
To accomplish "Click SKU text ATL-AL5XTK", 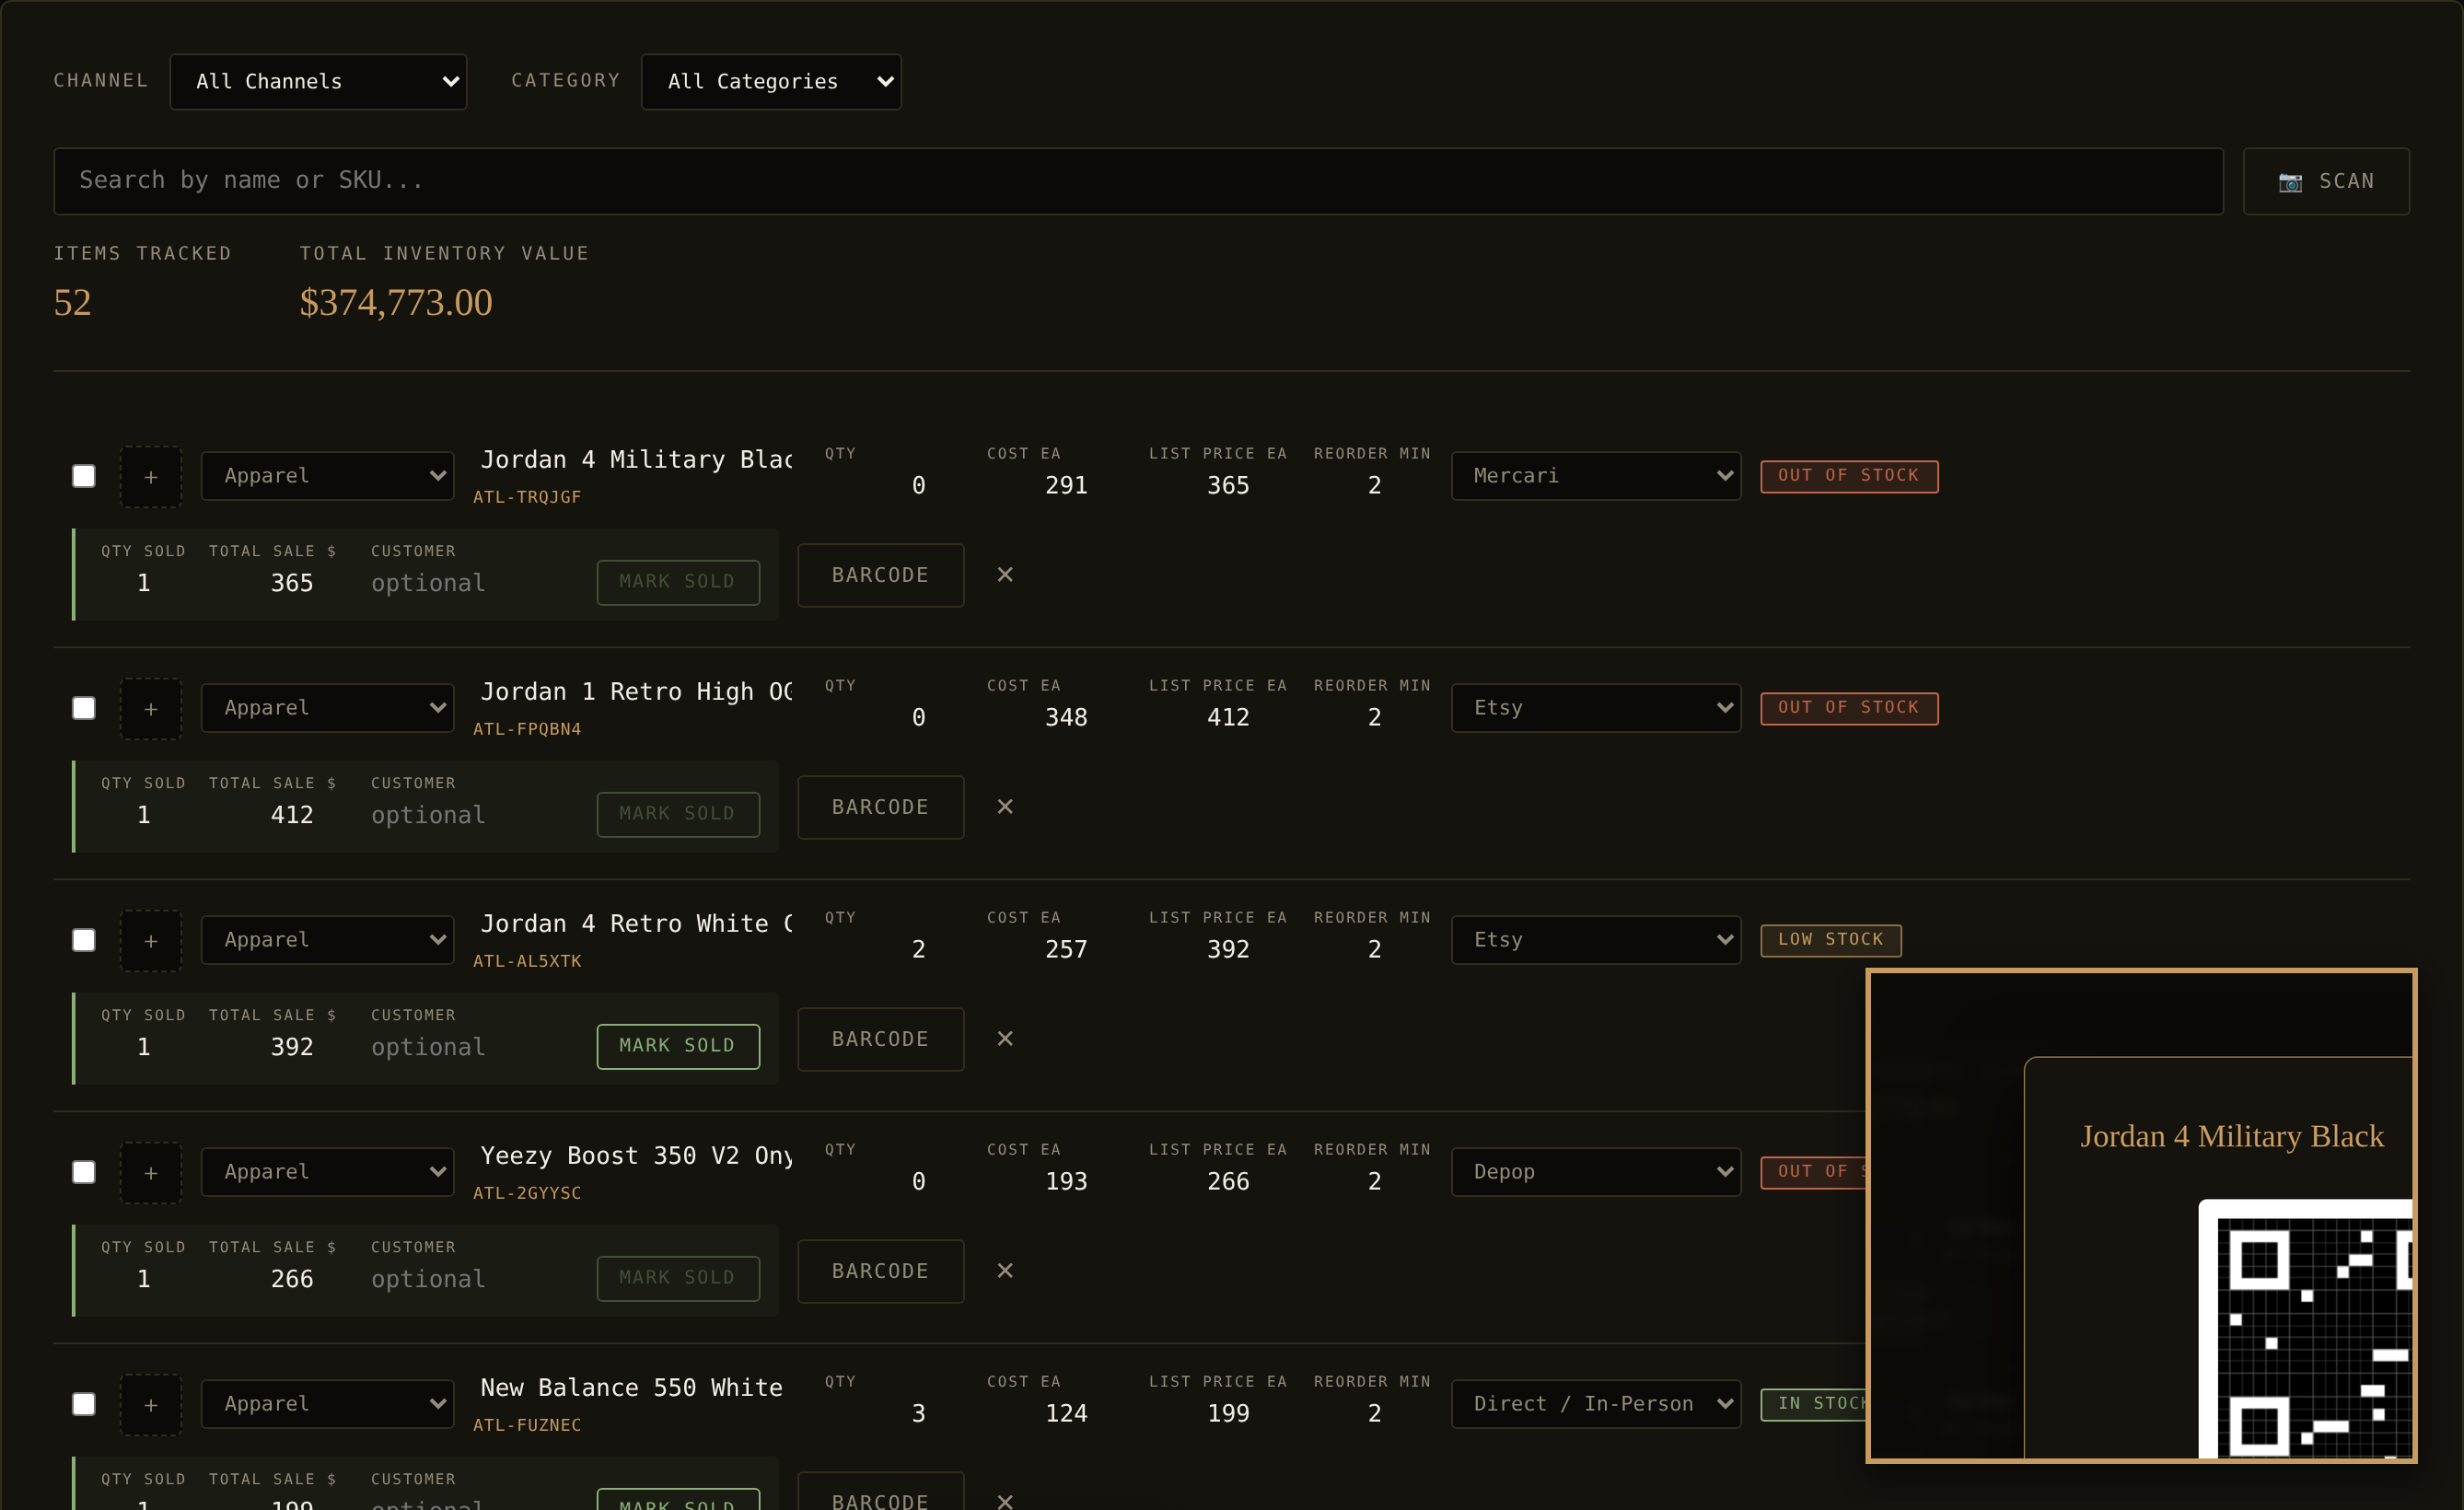I will (x=527, y=961).
